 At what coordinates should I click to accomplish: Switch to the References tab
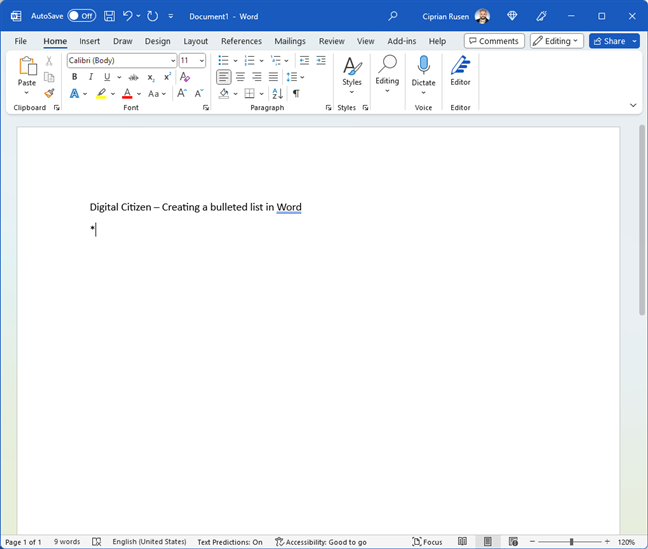coord(241,41)
